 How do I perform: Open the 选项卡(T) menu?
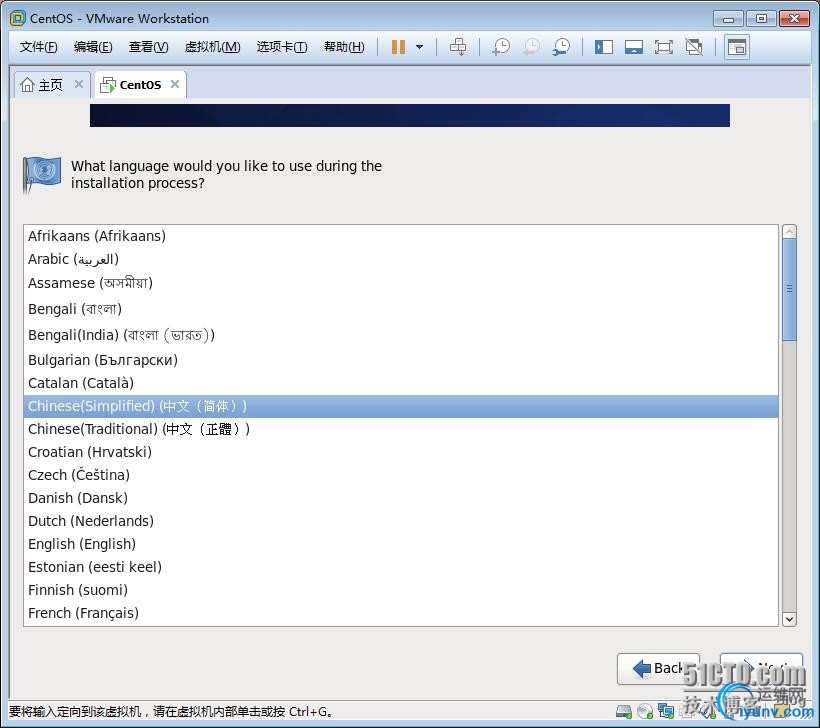(282, 47)
